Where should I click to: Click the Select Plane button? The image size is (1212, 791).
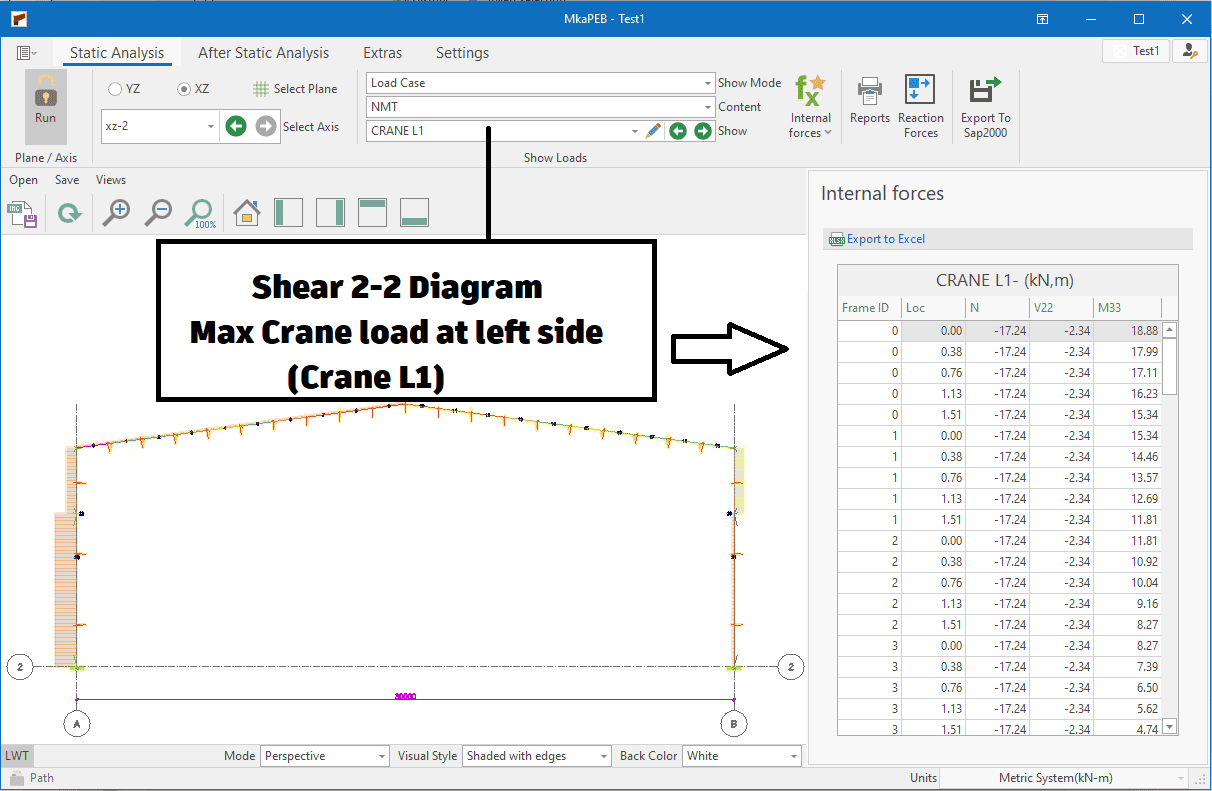(x=295, y=89)
